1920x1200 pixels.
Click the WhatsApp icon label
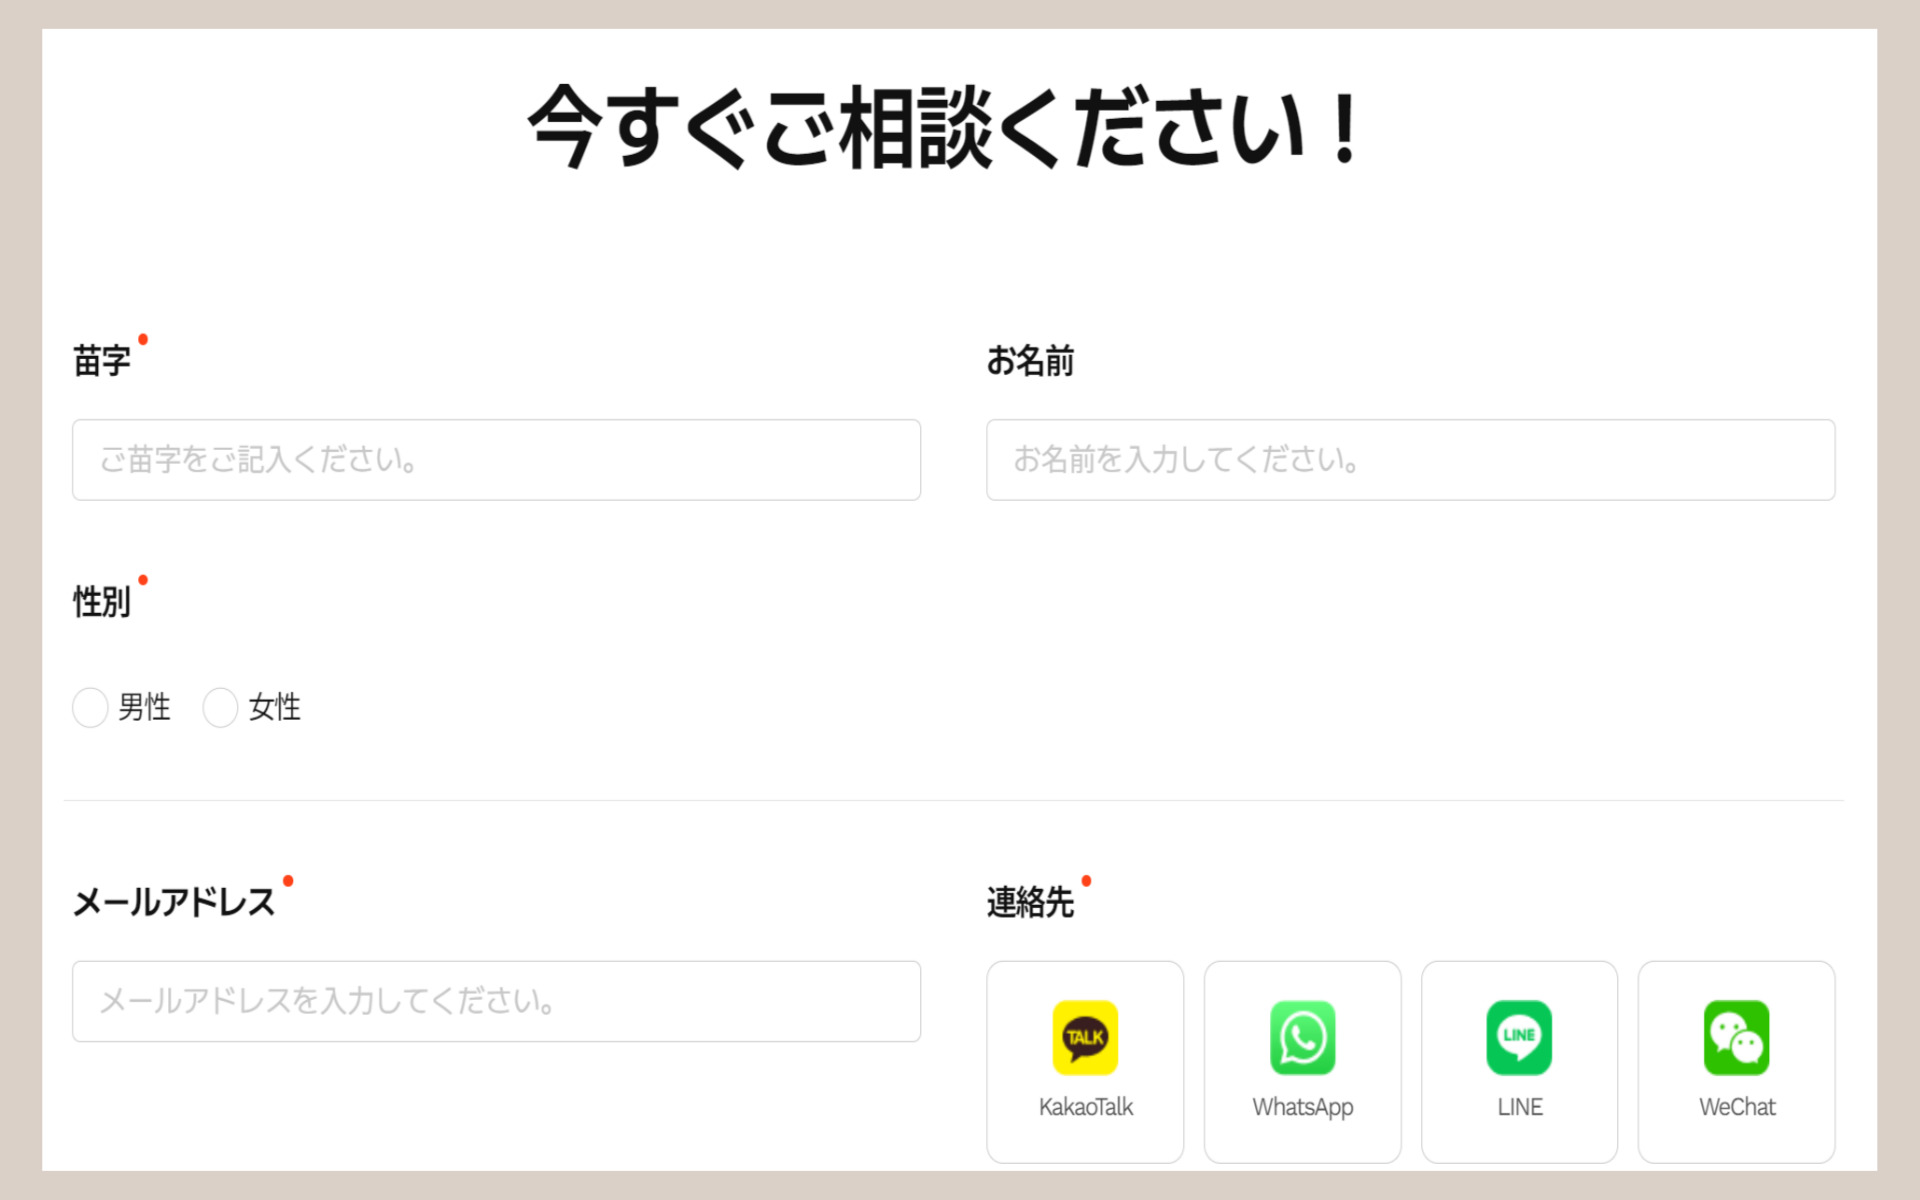click(1302, 1107)
